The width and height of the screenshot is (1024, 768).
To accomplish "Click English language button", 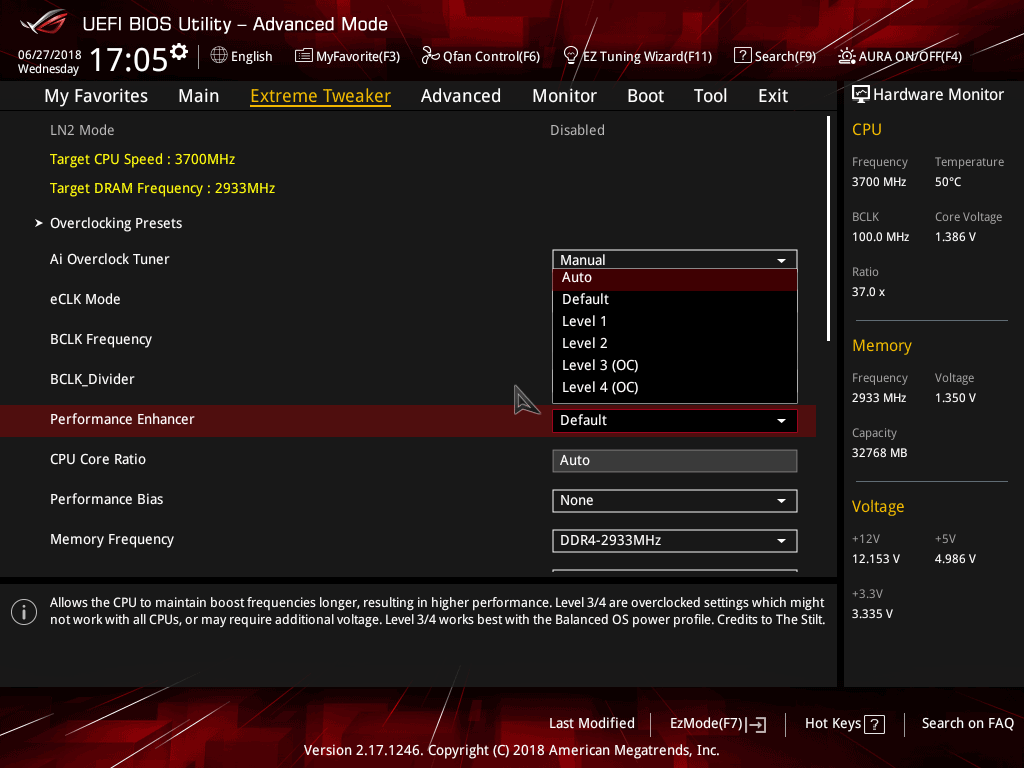I will [x=242, y=56].
